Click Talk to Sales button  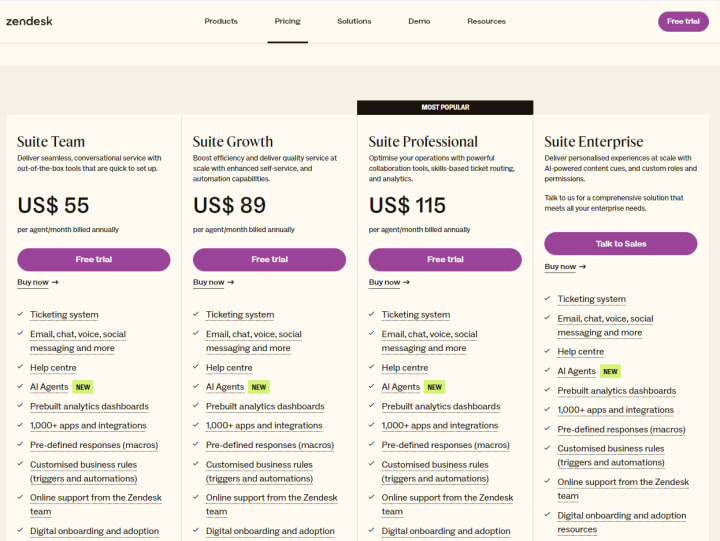tap(621, 243)
